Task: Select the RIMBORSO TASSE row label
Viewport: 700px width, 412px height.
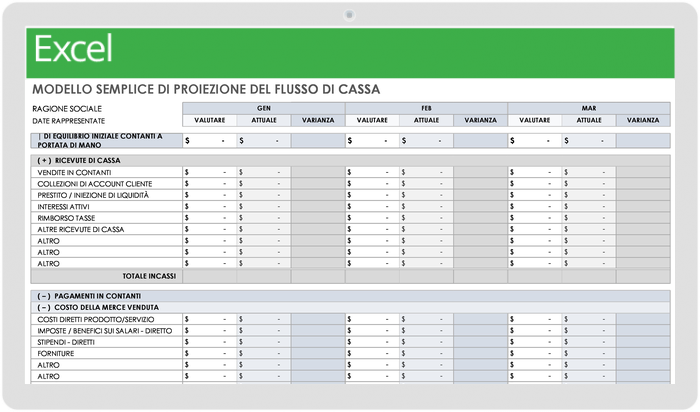Action: 66,218
